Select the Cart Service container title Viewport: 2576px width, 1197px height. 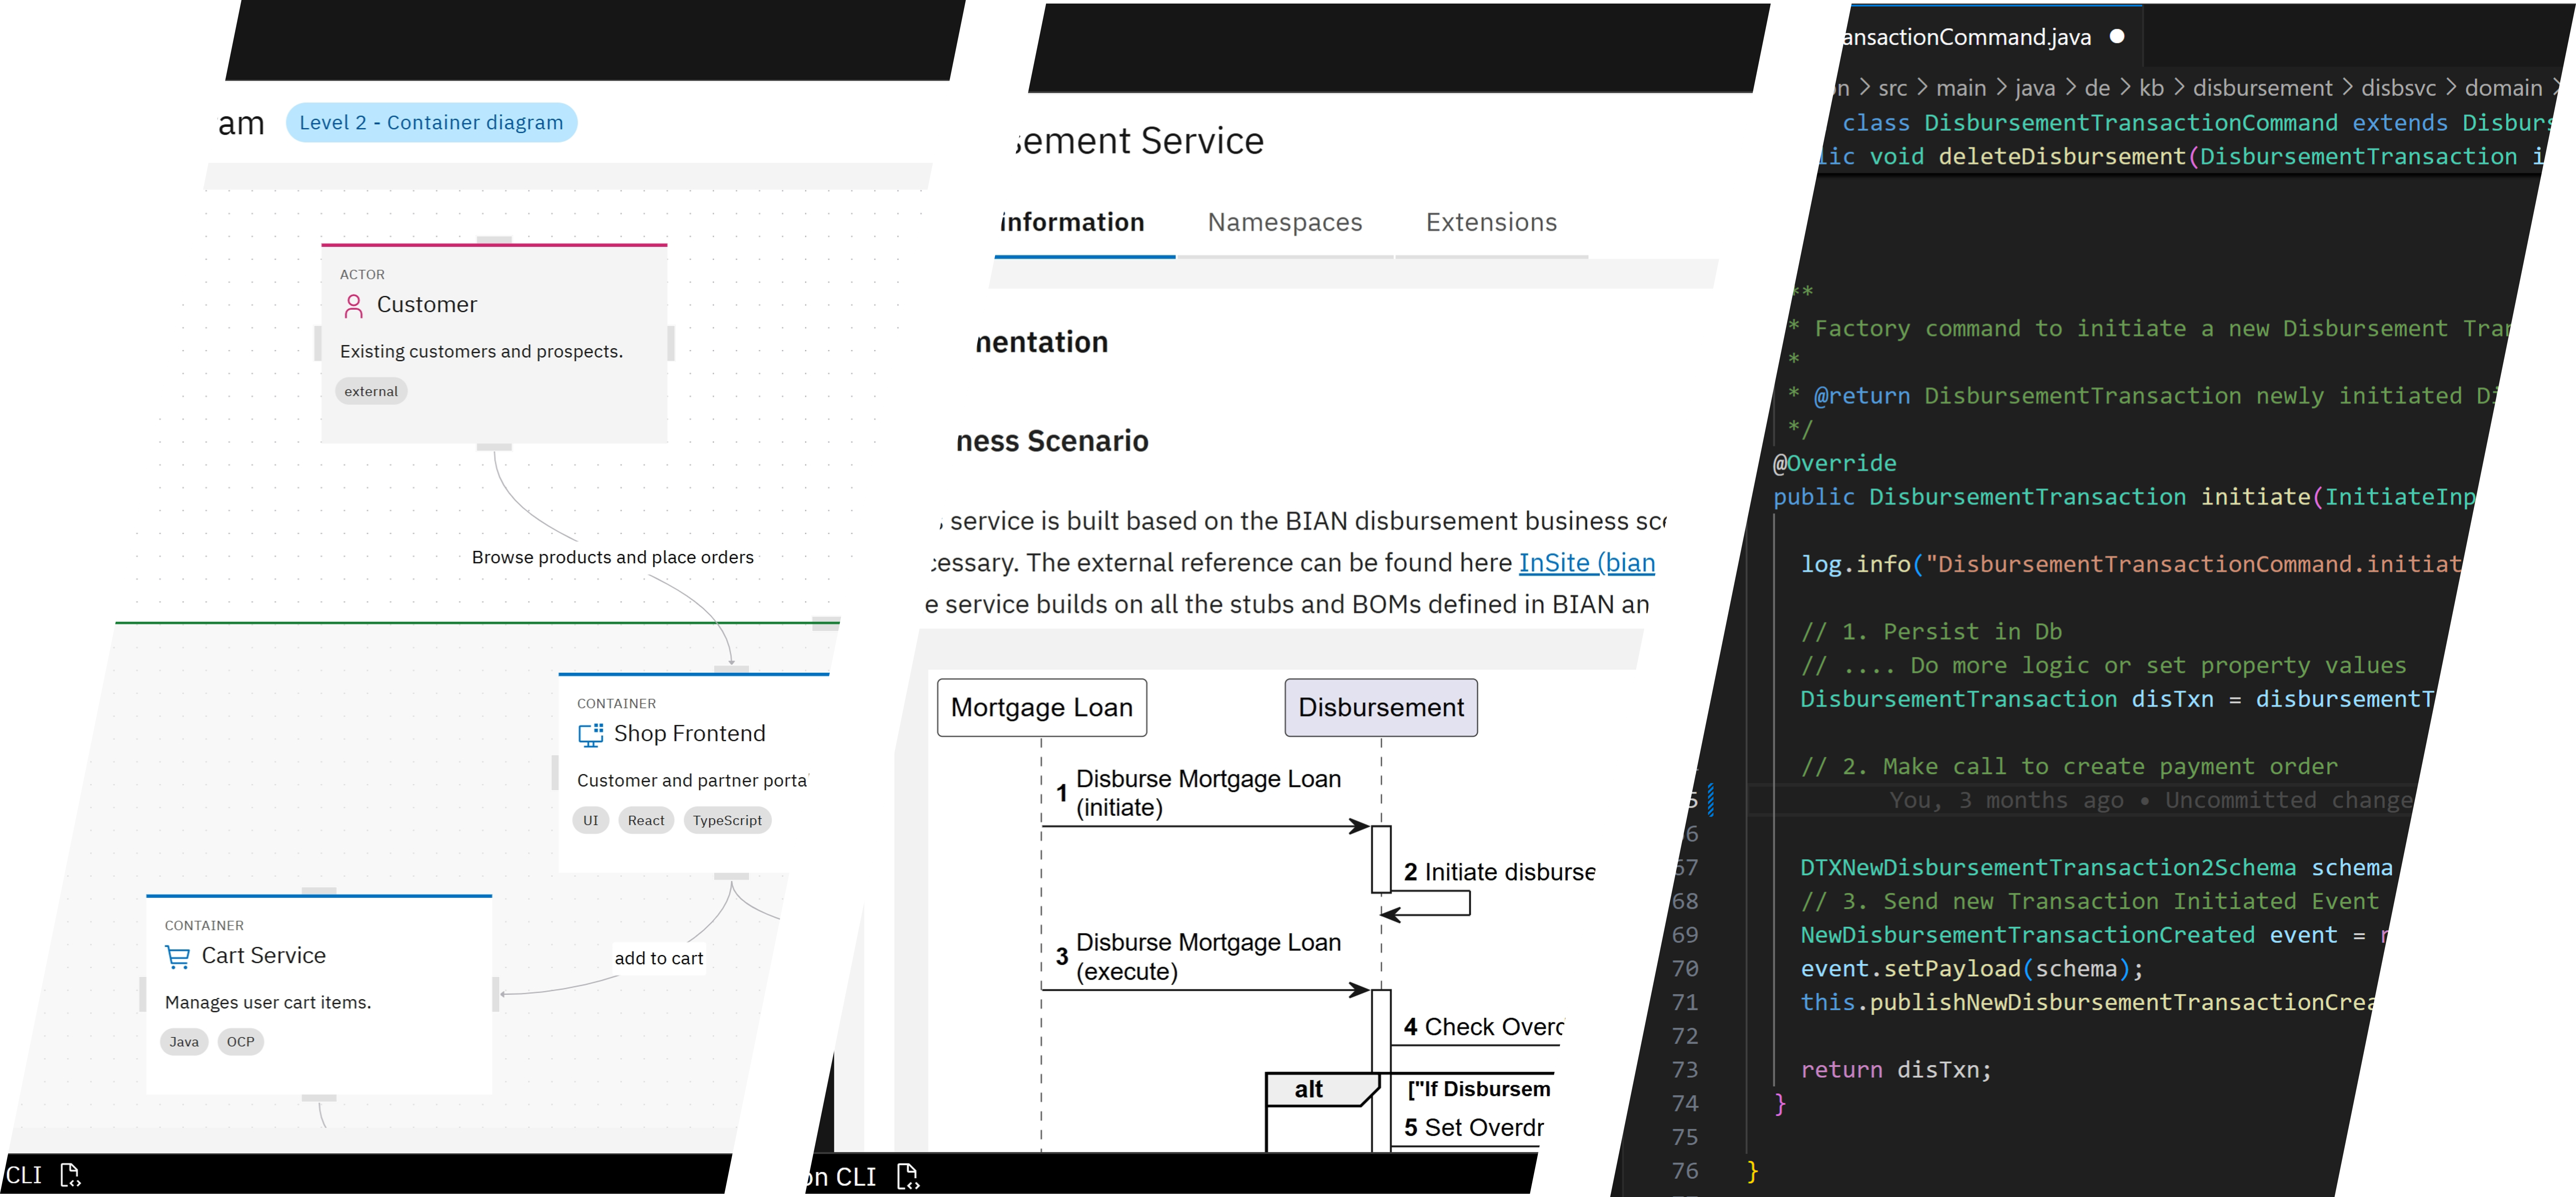[x=264, y=956]
